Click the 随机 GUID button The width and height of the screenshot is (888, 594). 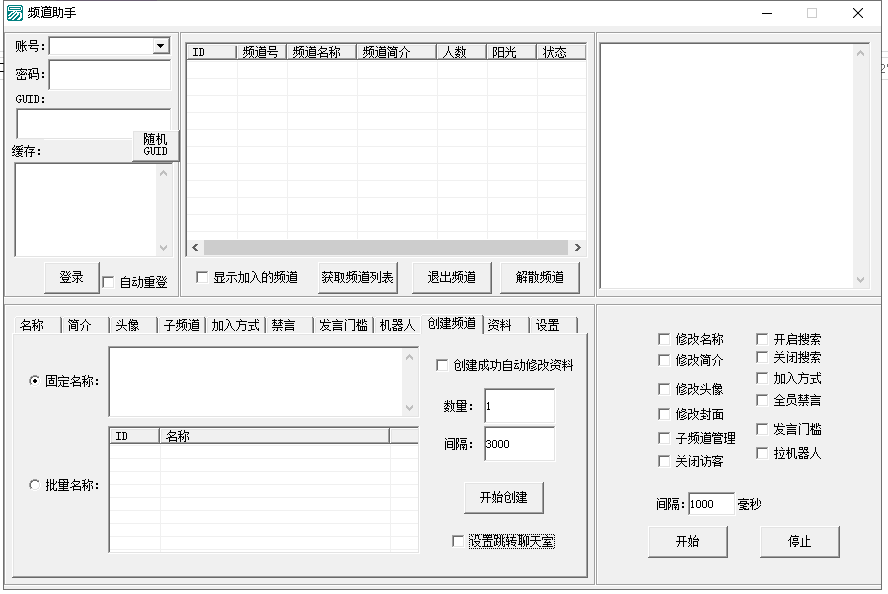coord(155,145)
